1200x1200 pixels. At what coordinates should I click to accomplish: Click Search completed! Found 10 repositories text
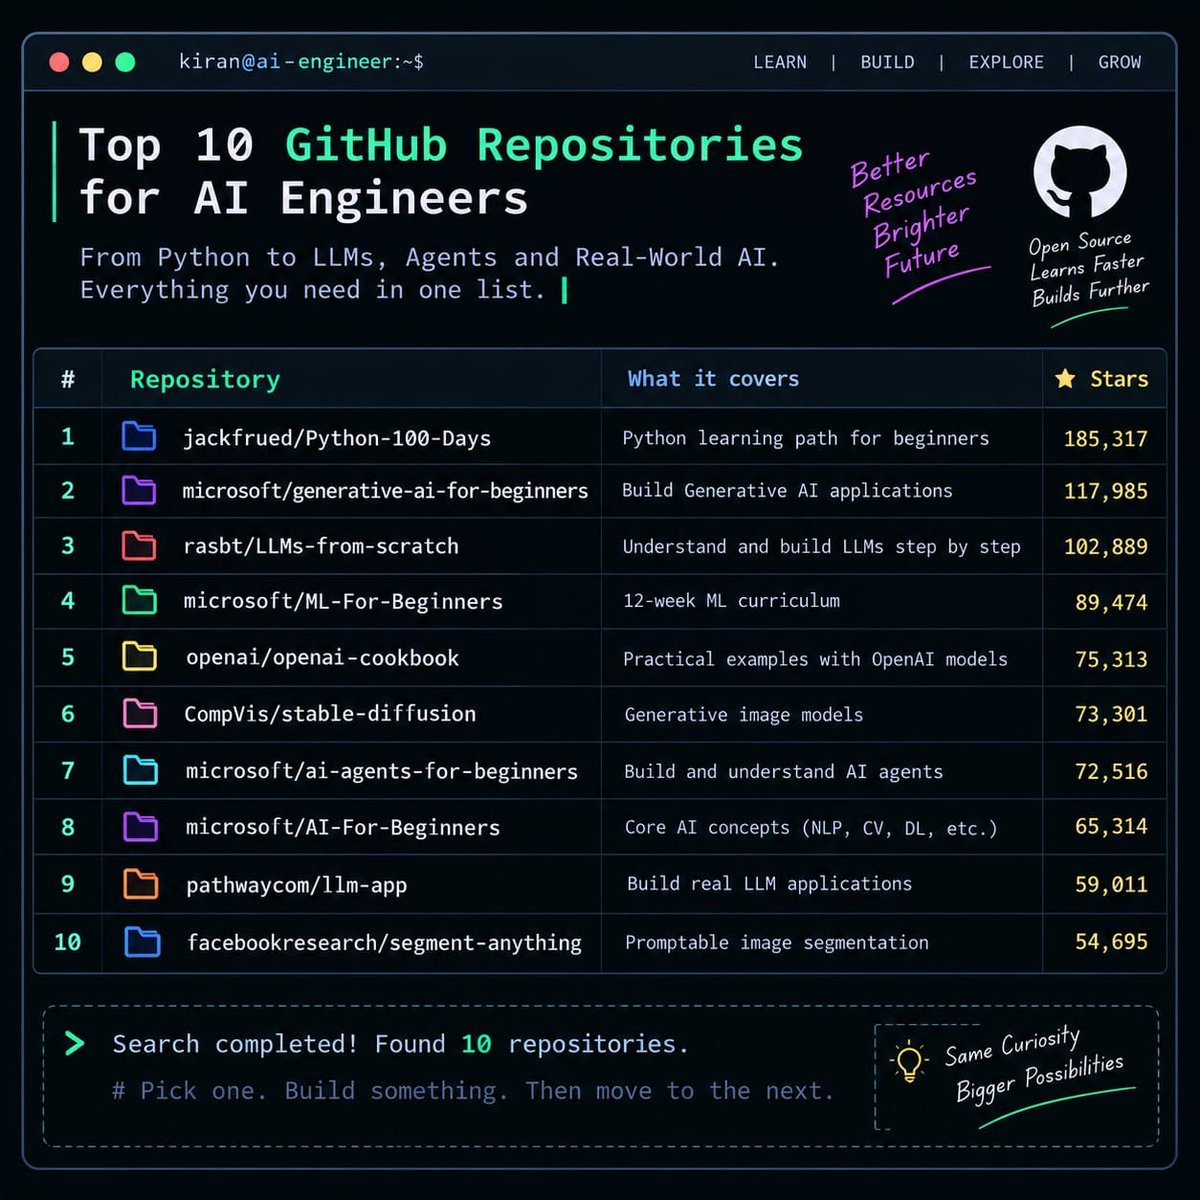400,1044
